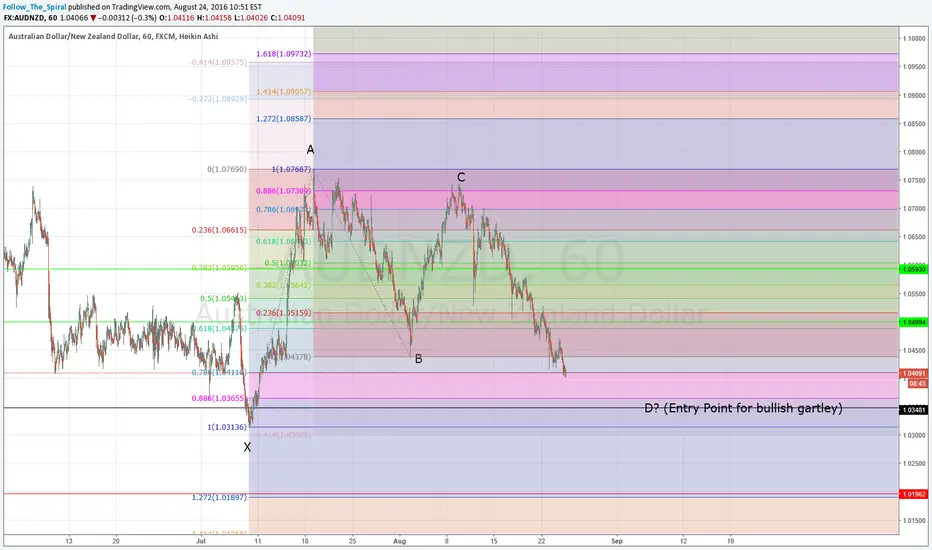The height and width of the screenshot is (550, 932).
Task: Click the 08:43 bar countdown tag
Action: click(x=916, y=384)
